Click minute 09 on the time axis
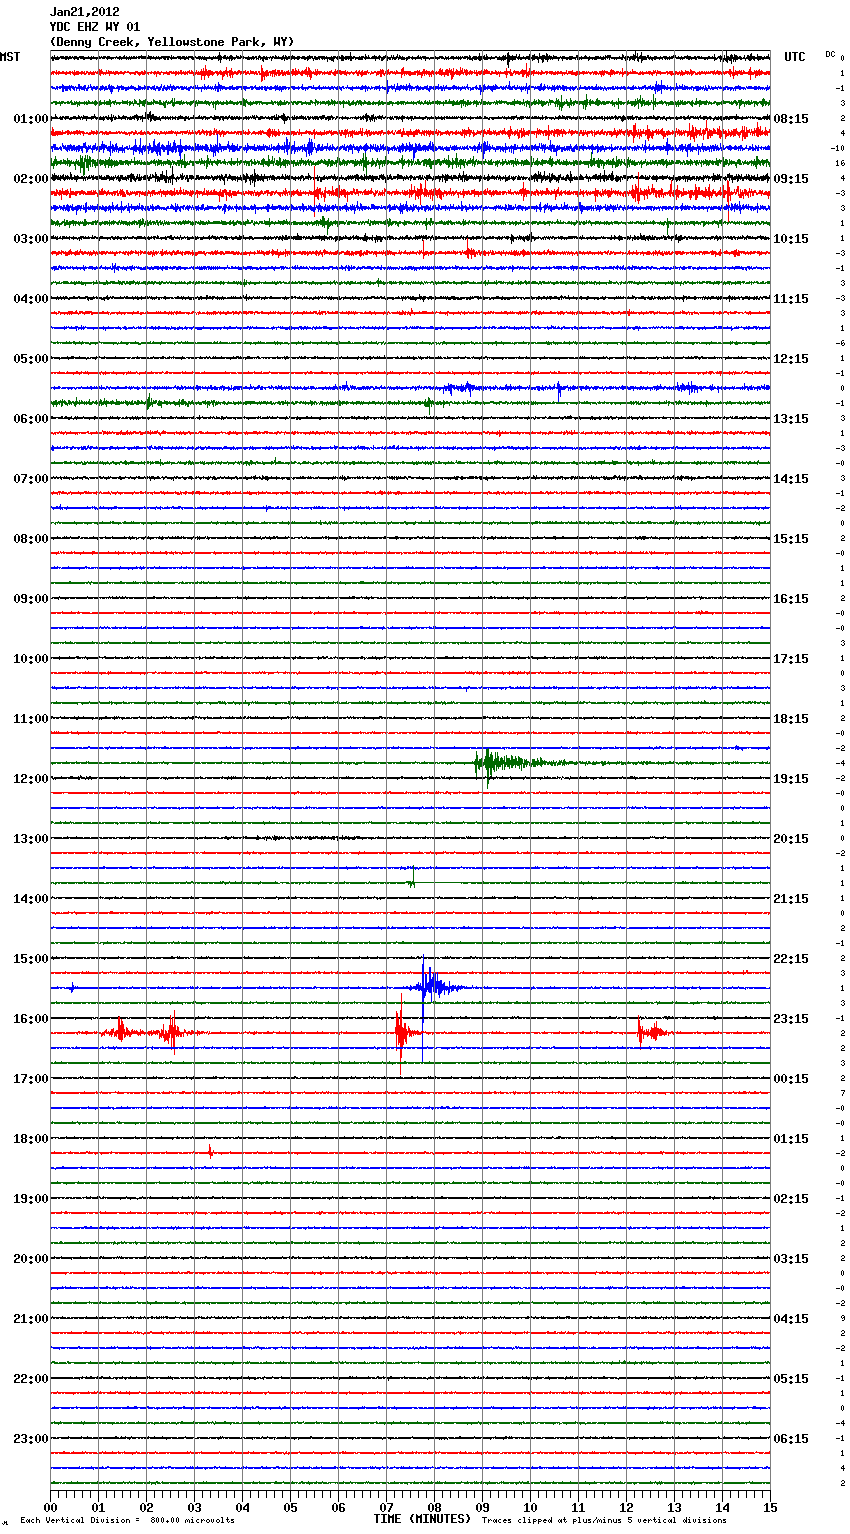 tap(482, 1507)
